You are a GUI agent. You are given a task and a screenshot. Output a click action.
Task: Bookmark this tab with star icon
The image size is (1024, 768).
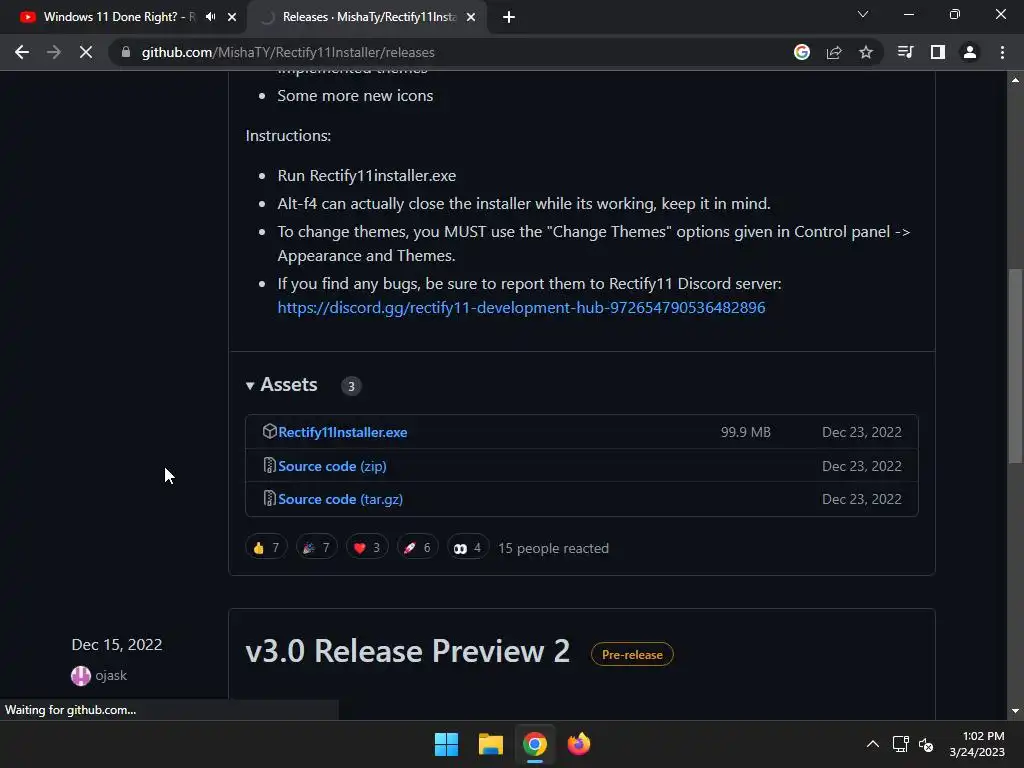(866, 52)
